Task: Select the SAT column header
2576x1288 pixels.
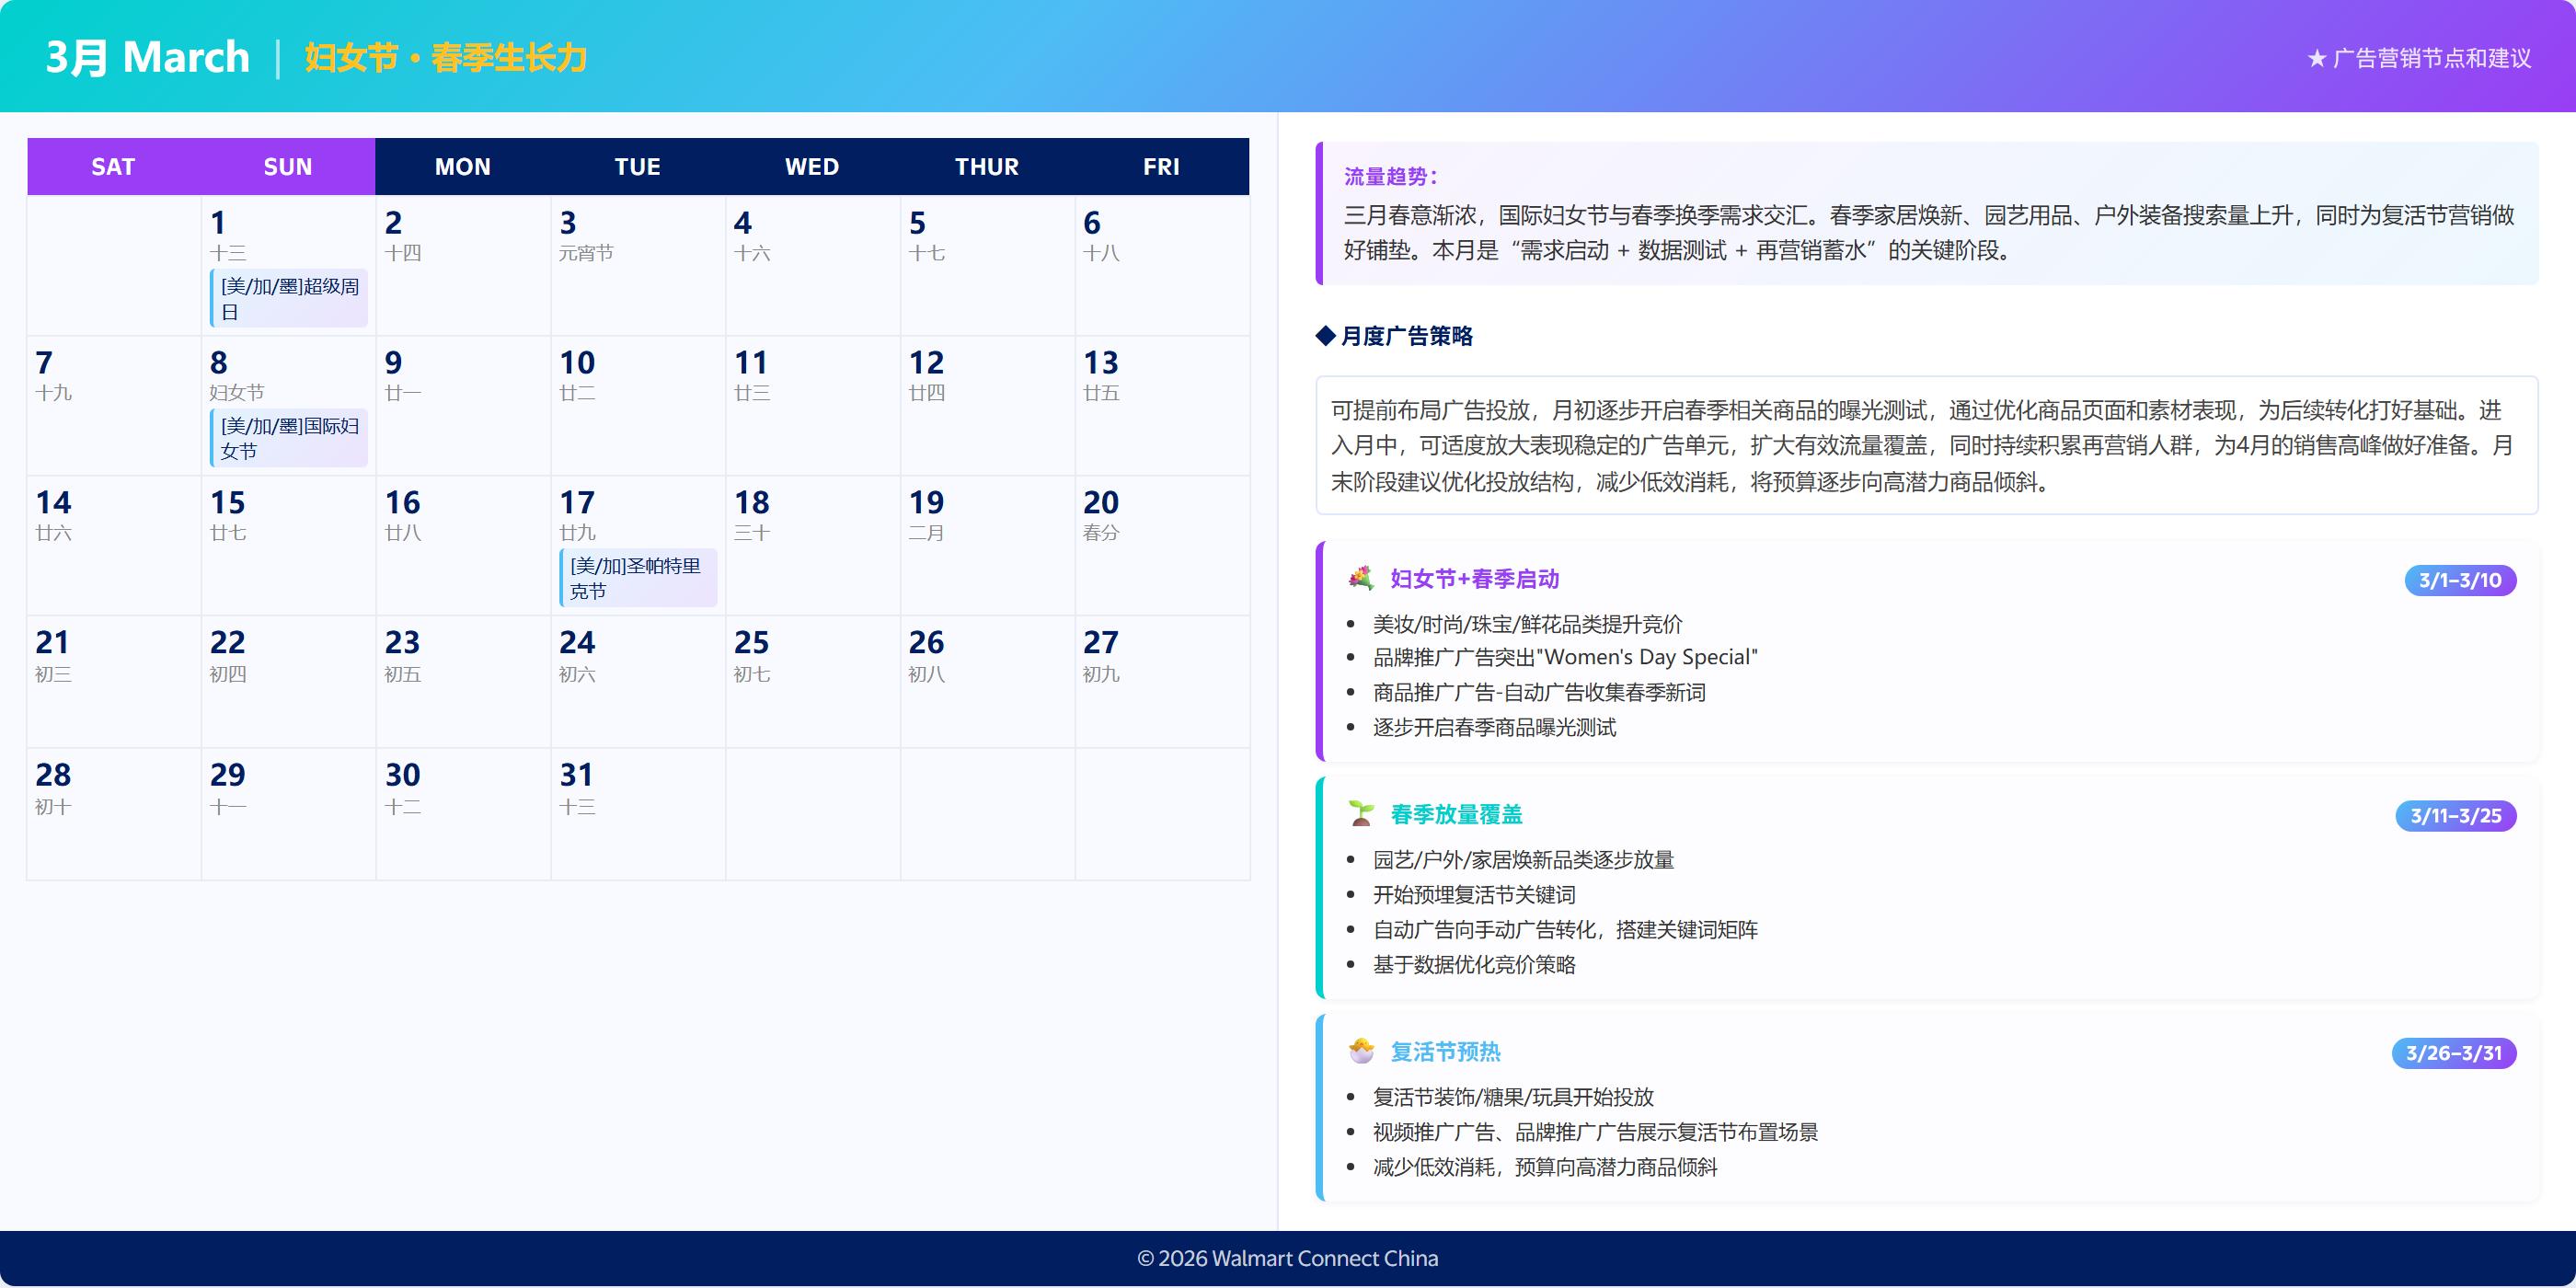Action: (112, 166)
